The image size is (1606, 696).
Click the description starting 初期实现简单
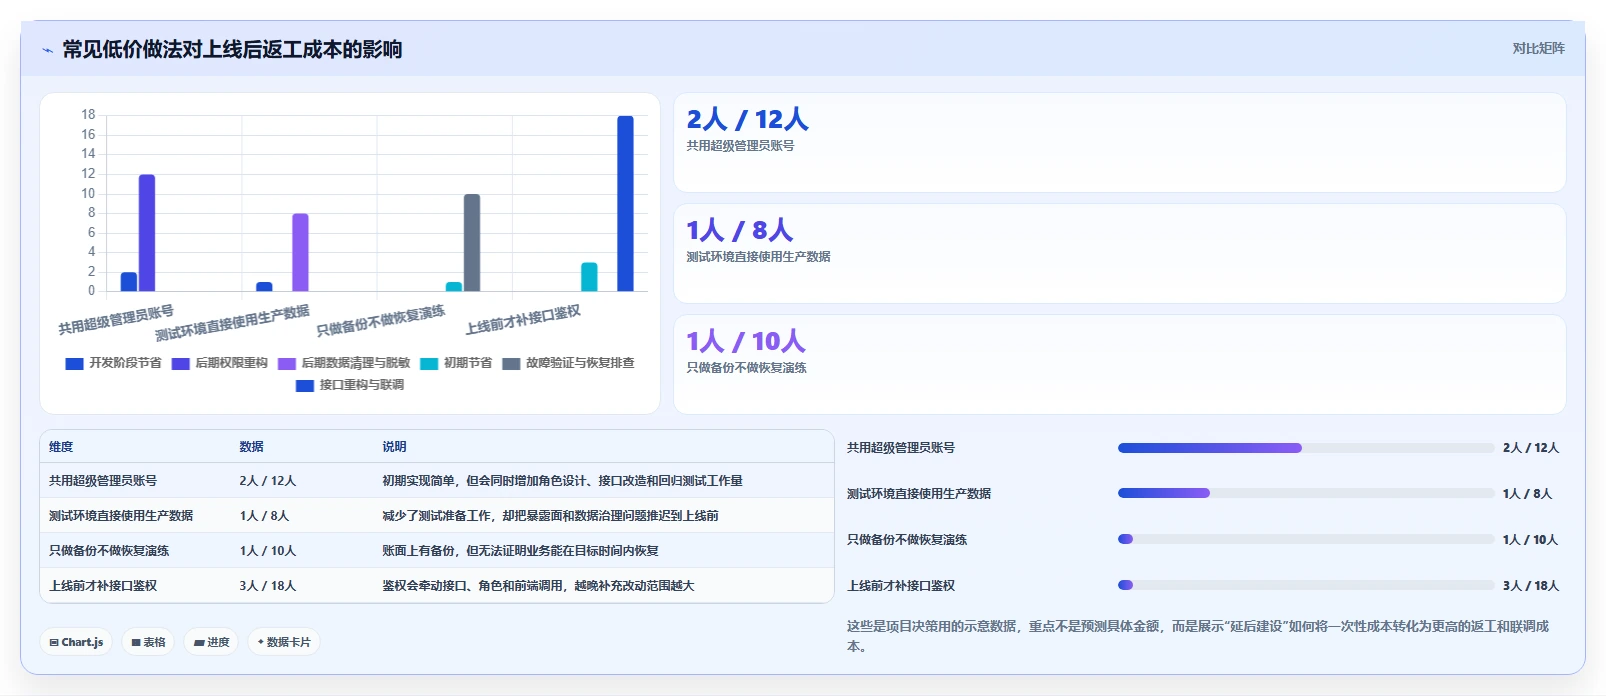[x=562, y=481]
